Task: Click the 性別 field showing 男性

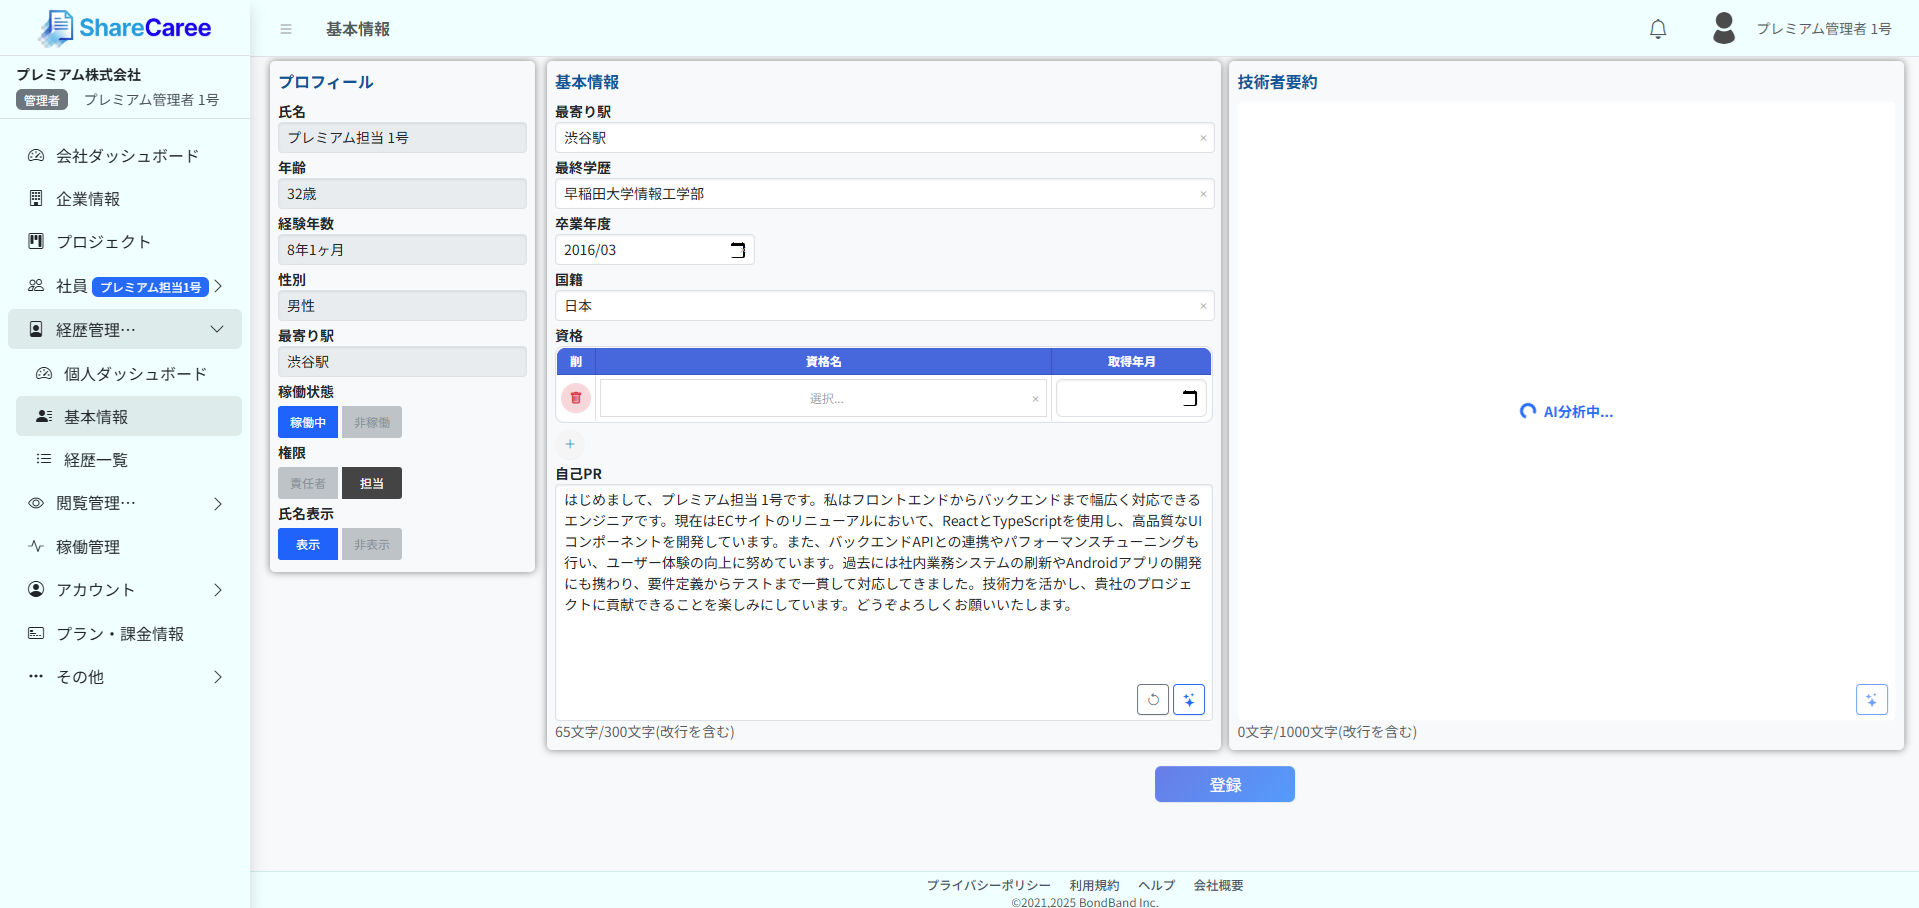Action: pos(402,306)
